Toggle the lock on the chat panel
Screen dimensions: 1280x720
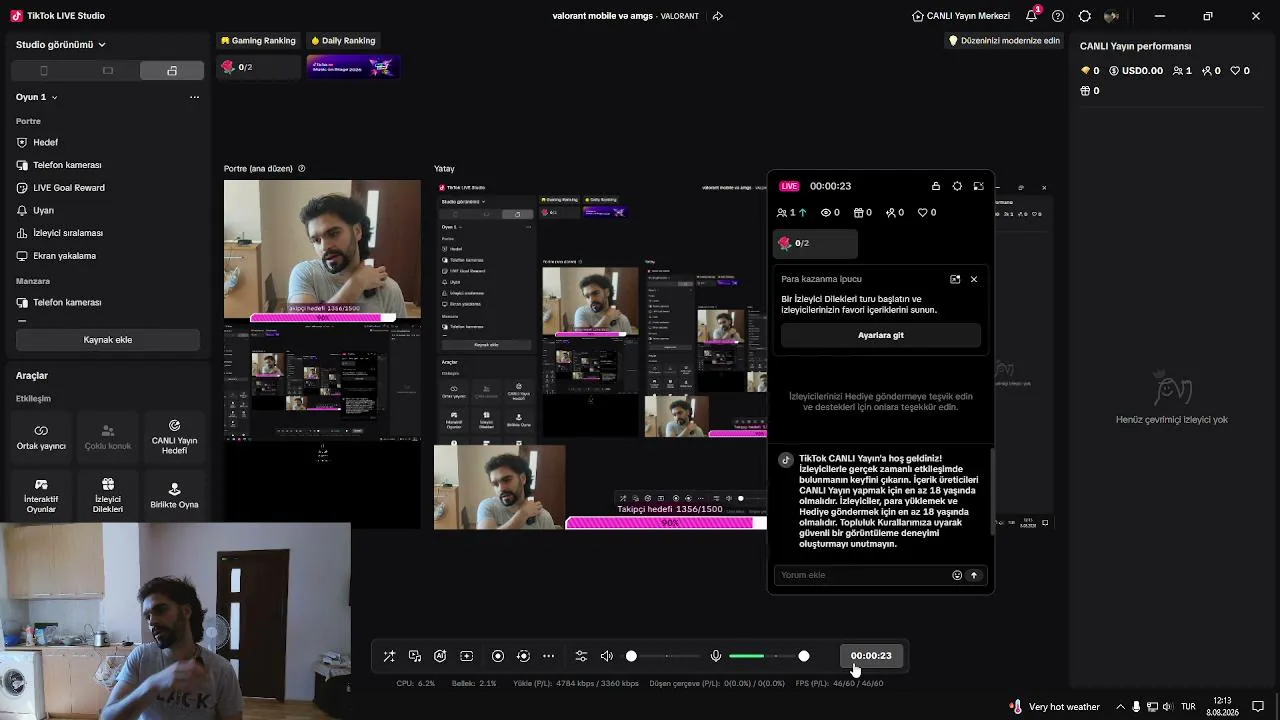936,186
